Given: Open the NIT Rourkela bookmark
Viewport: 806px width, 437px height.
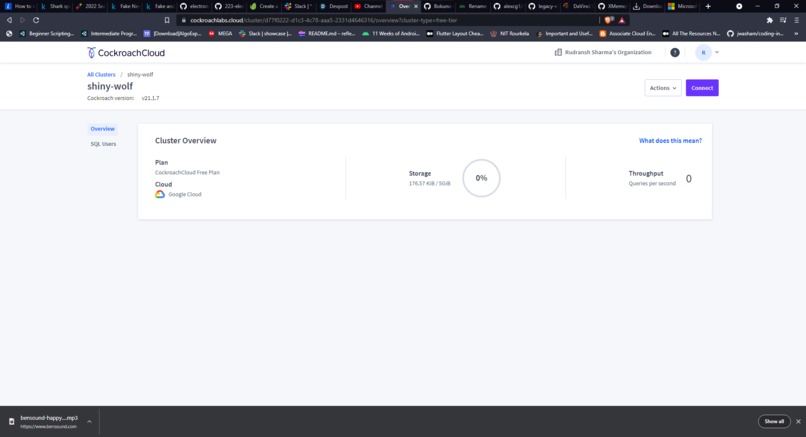Looking at the screenshot, I should coord(510,33).
